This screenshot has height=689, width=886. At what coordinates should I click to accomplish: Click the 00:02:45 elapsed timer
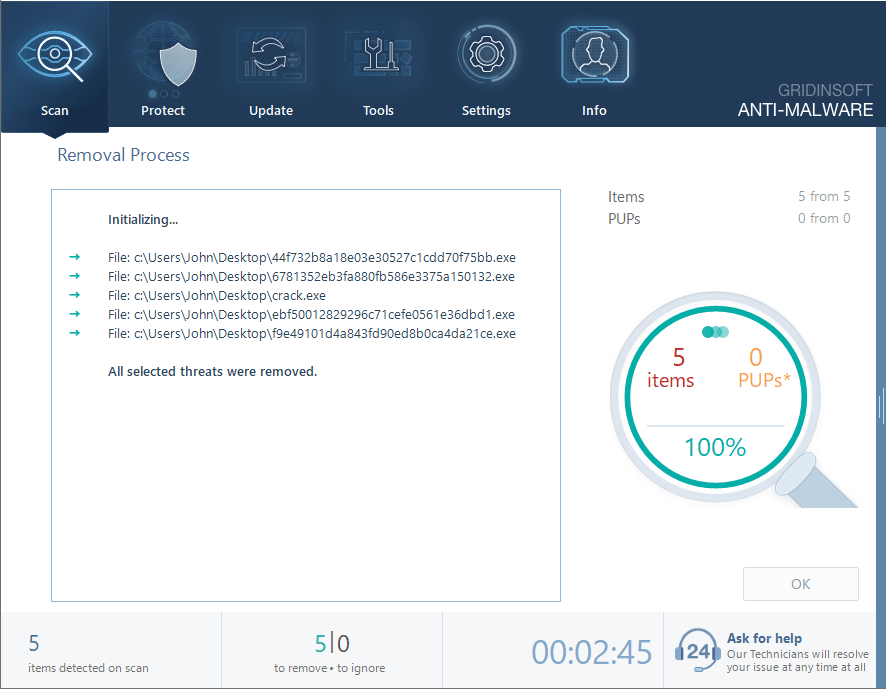click(591, 650)
